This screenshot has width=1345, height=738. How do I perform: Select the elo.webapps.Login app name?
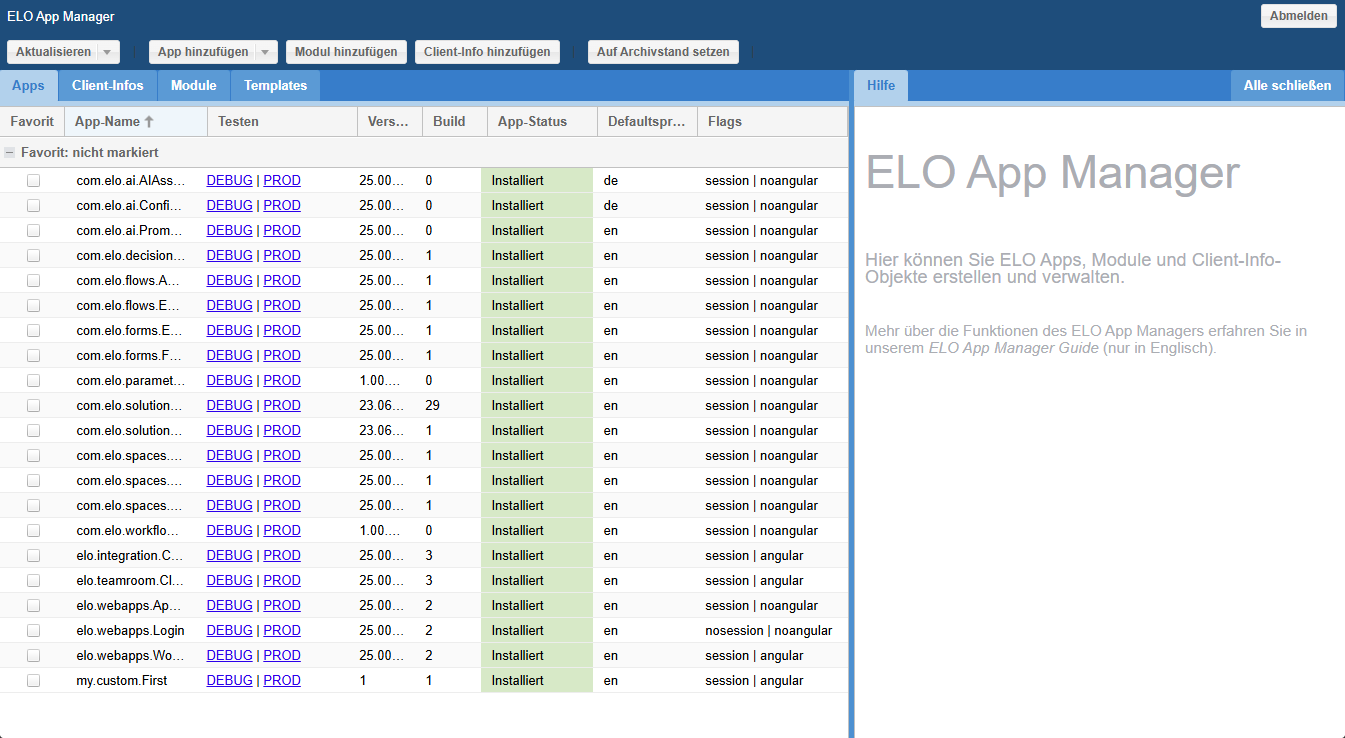130,631
